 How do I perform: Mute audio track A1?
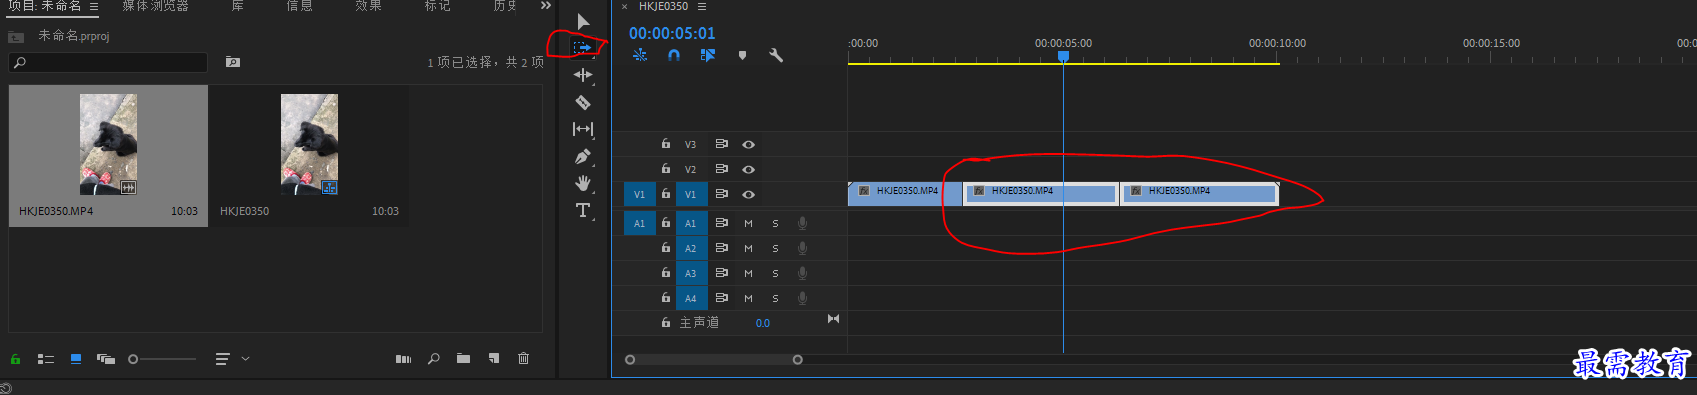[x=748, y=223]
